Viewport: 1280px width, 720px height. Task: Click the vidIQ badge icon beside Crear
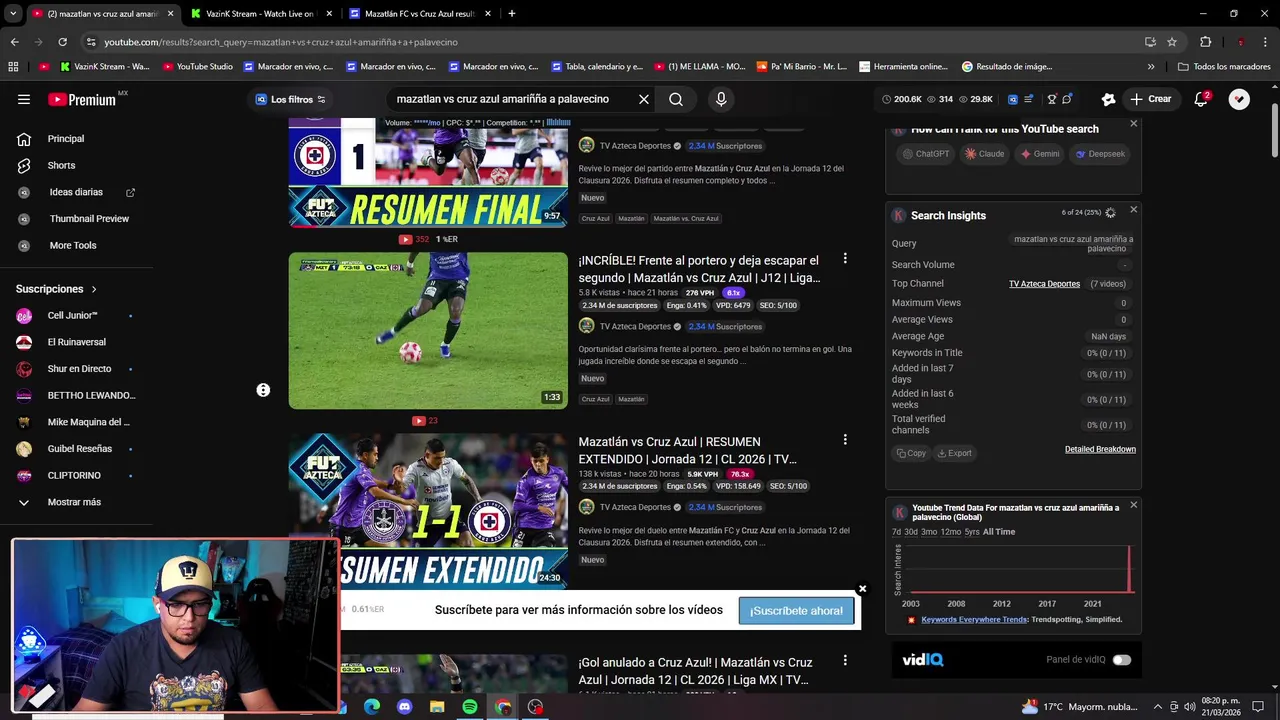click(x=1108, y=99)
